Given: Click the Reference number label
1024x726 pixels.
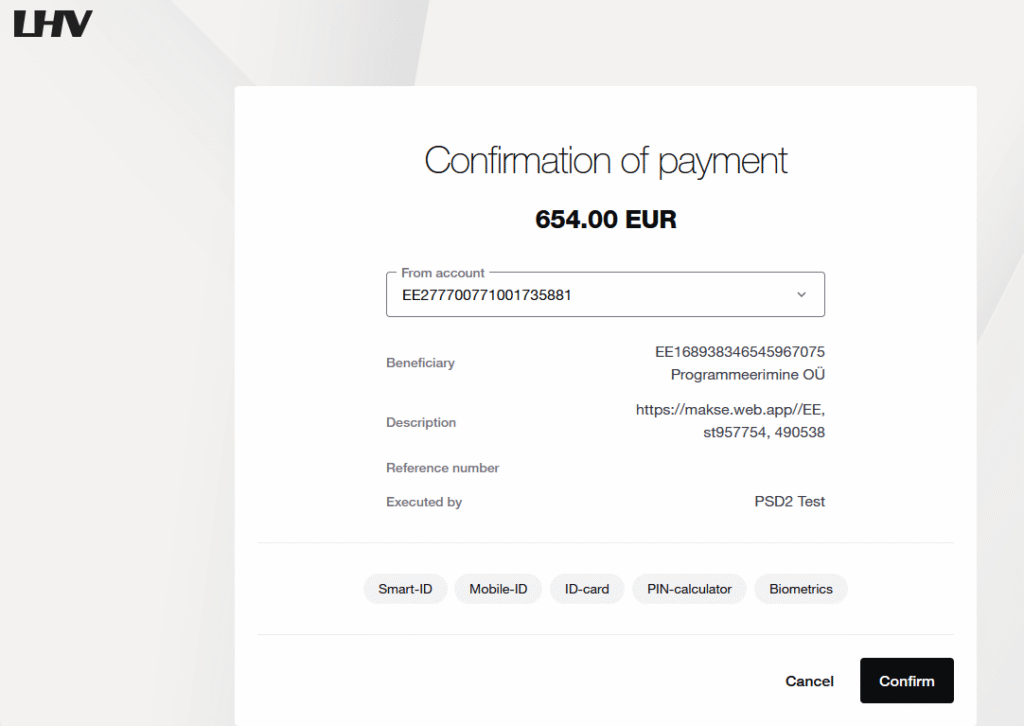Looking at the screenshot, I should coord(442,468).
